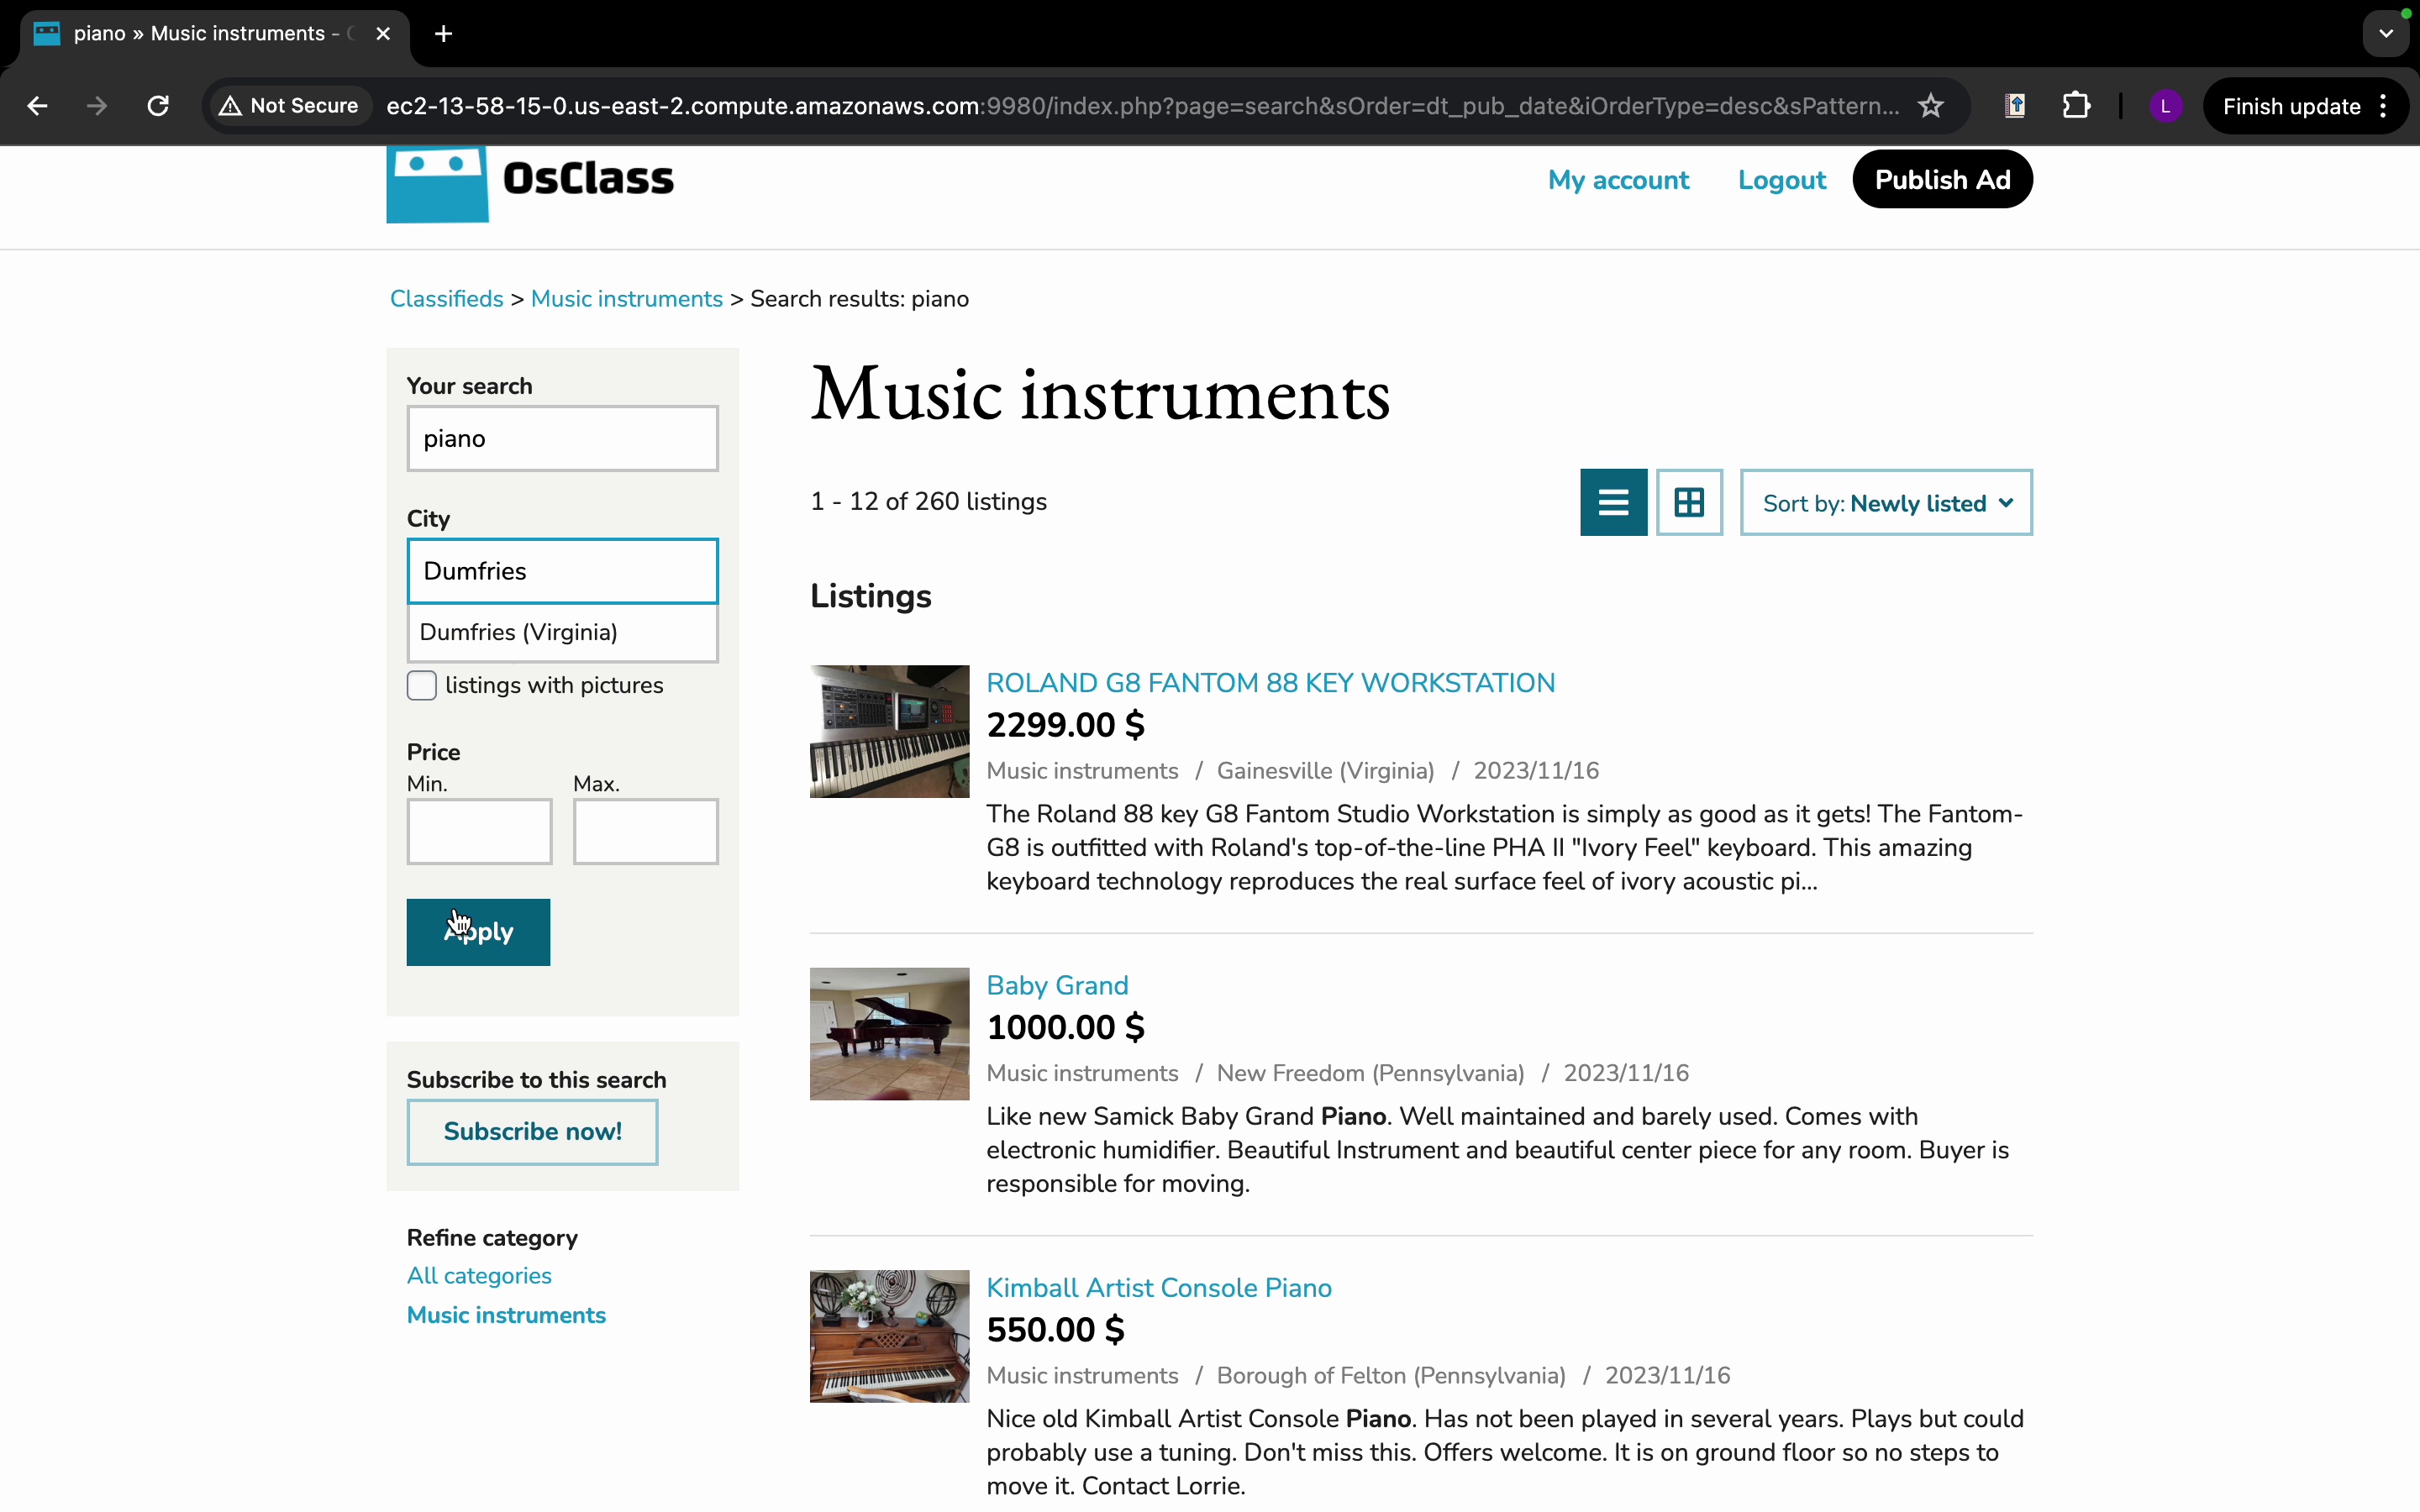The width and height of the screenshot is (2420, 1512).
Task: Switch to list view layout
Action: click(x=1613, y=502)
